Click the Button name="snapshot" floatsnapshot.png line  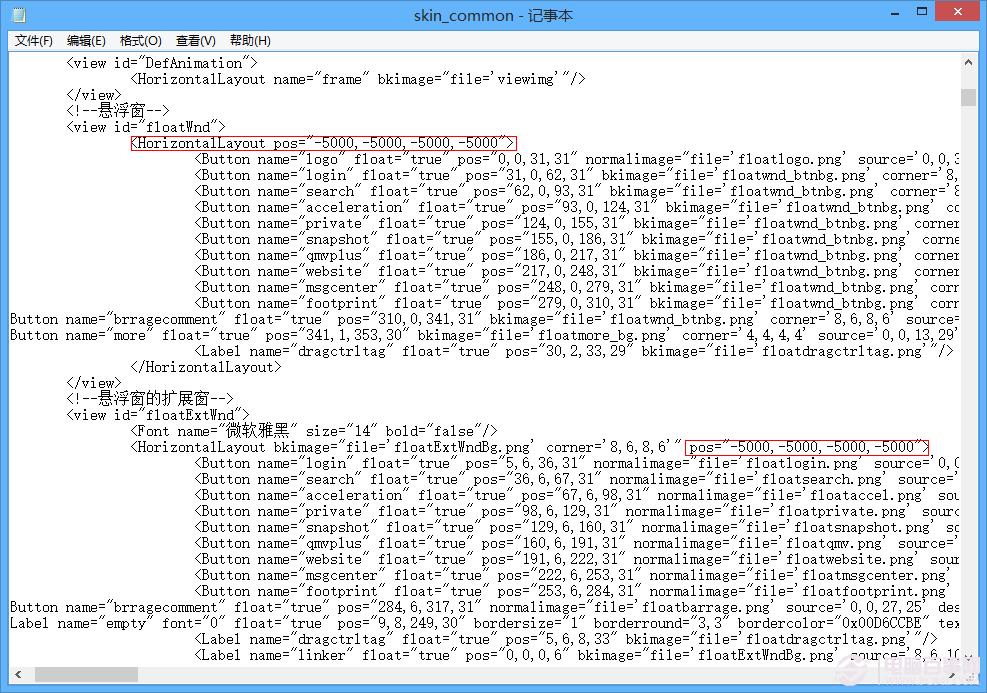click(577, 527)
